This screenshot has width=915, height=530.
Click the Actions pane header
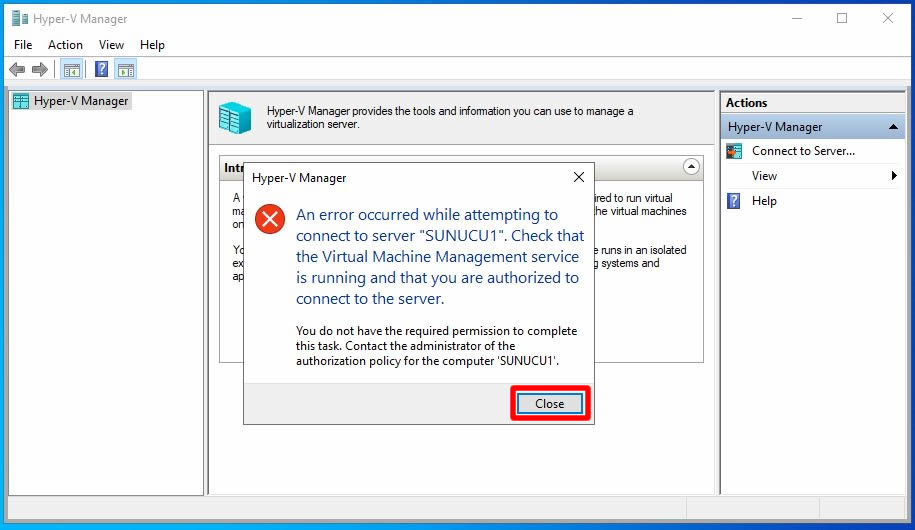point(813,103)
